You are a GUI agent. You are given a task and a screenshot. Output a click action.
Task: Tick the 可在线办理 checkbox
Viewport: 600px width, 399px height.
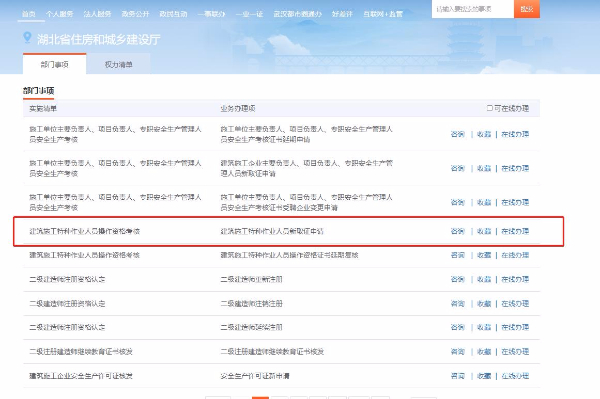coord(490,108)
